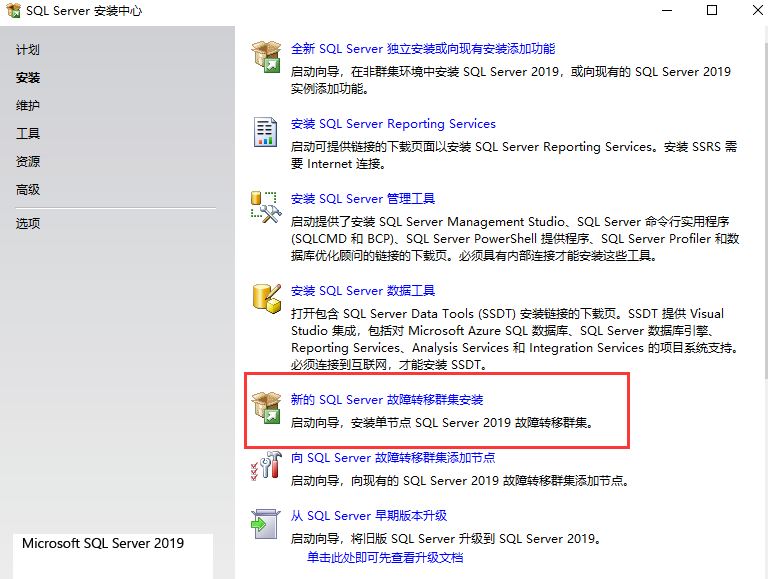
Task: Open the 工具 sidebar section
Action: [x=28, y=134]
